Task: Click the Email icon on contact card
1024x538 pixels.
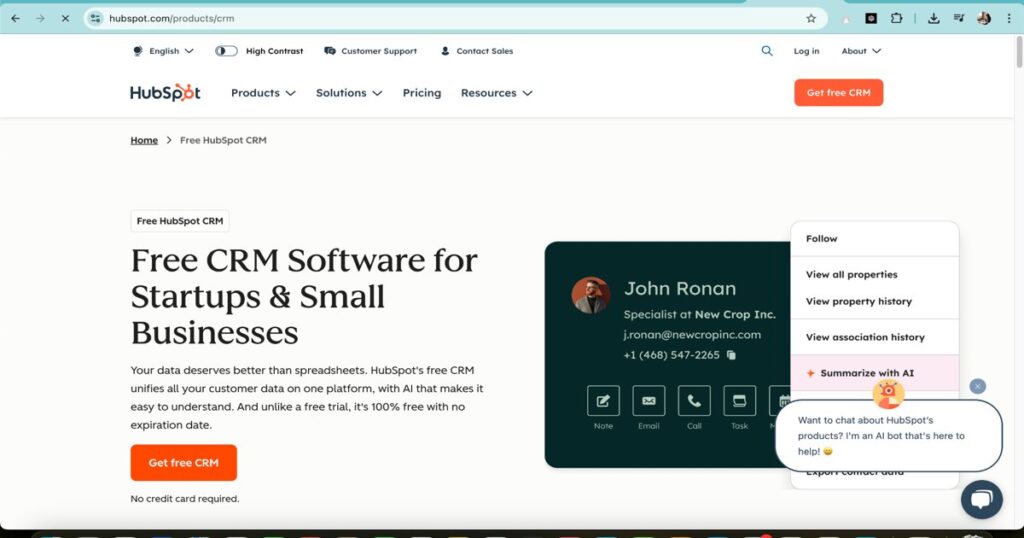Action: click(x=648, y=400)
